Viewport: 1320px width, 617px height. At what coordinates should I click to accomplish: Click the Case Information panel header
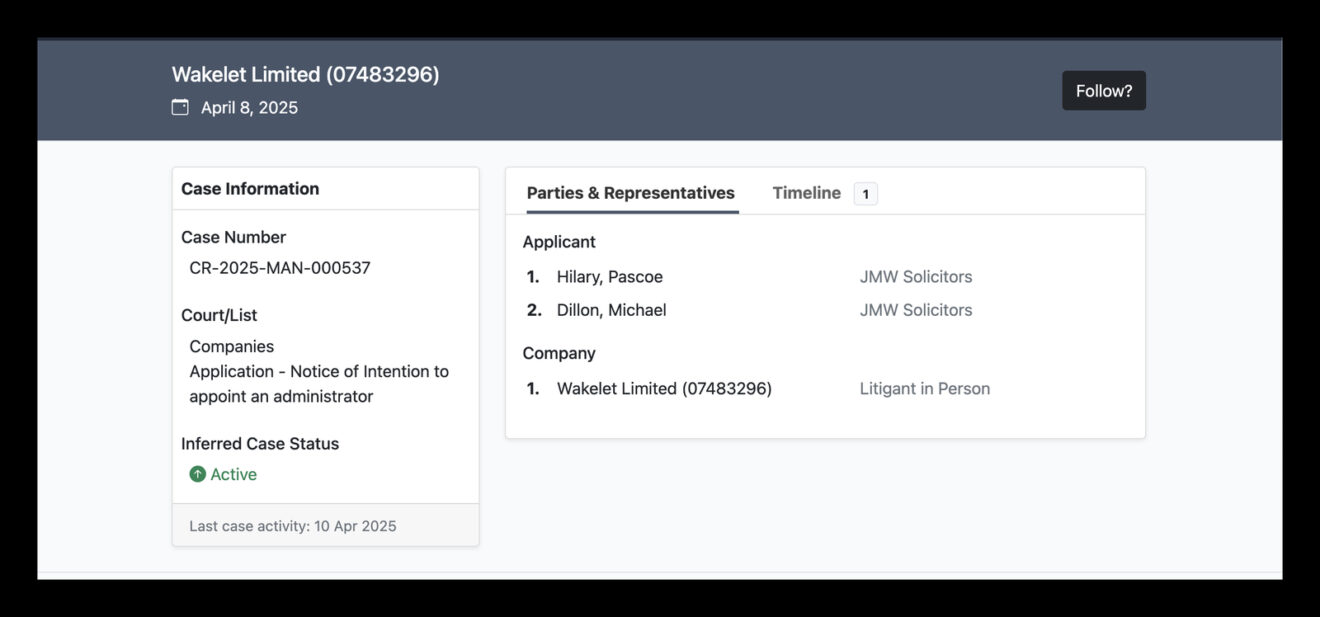[x=250, y=189]
